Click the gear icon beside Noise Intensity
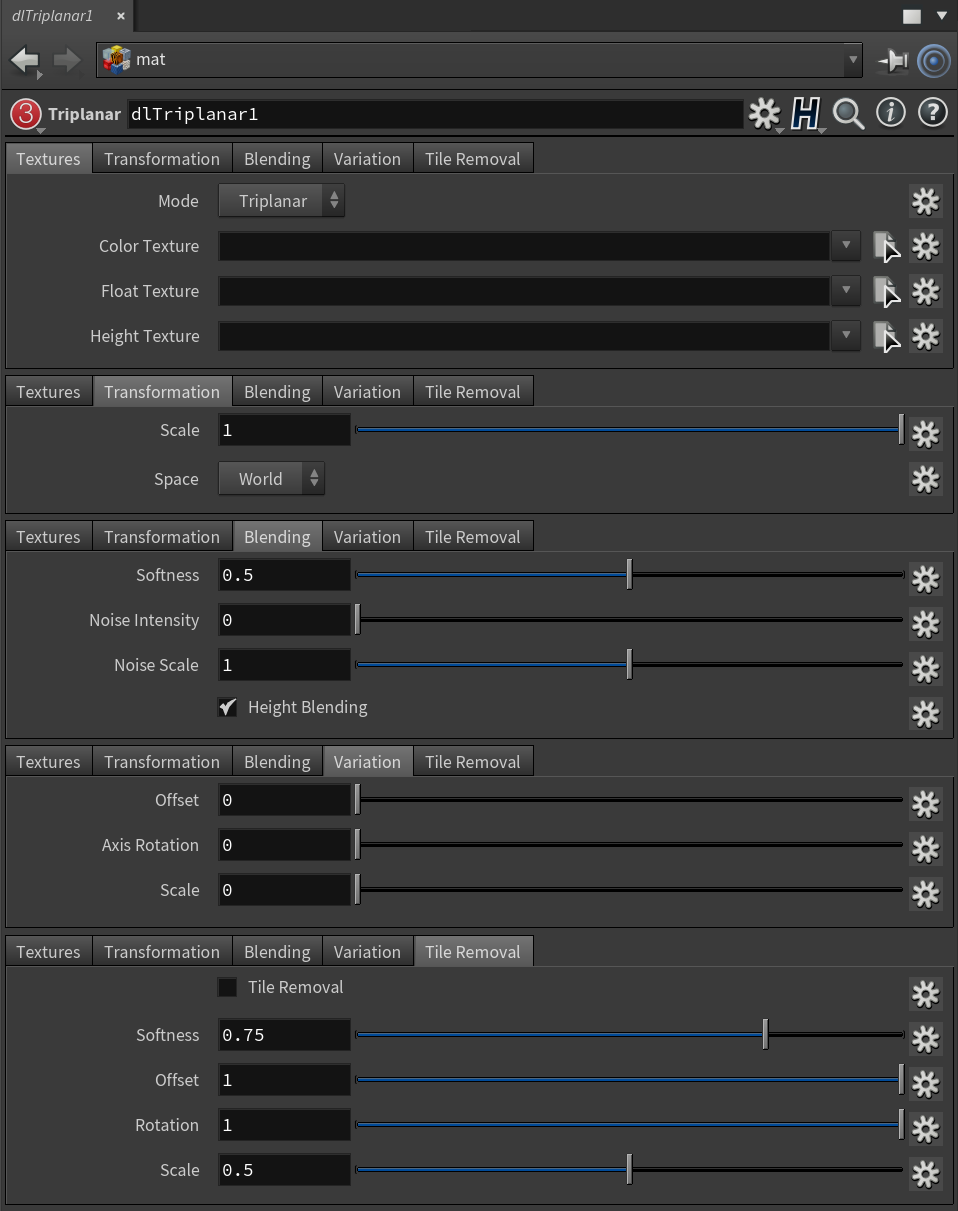Screen dimensions: 958x1211 coord(925,622)
